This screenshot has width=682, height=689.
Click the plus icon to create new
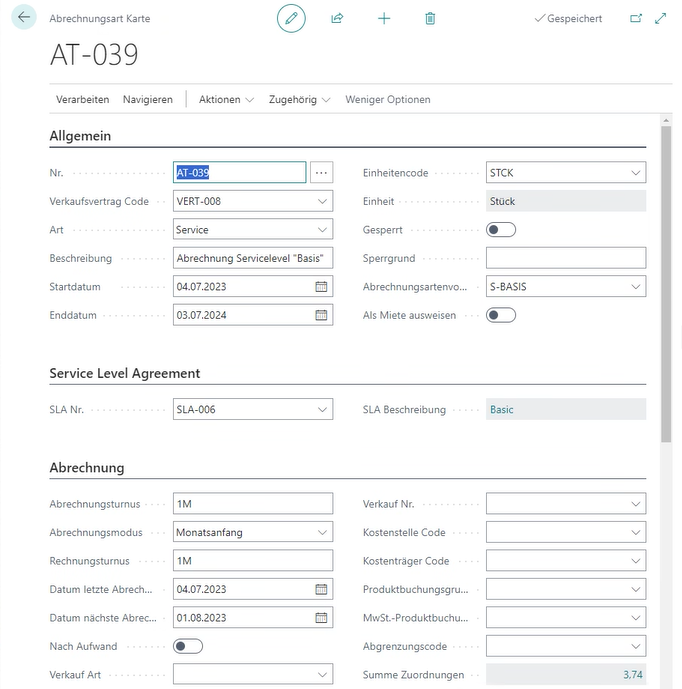click(x=384, y=18)
